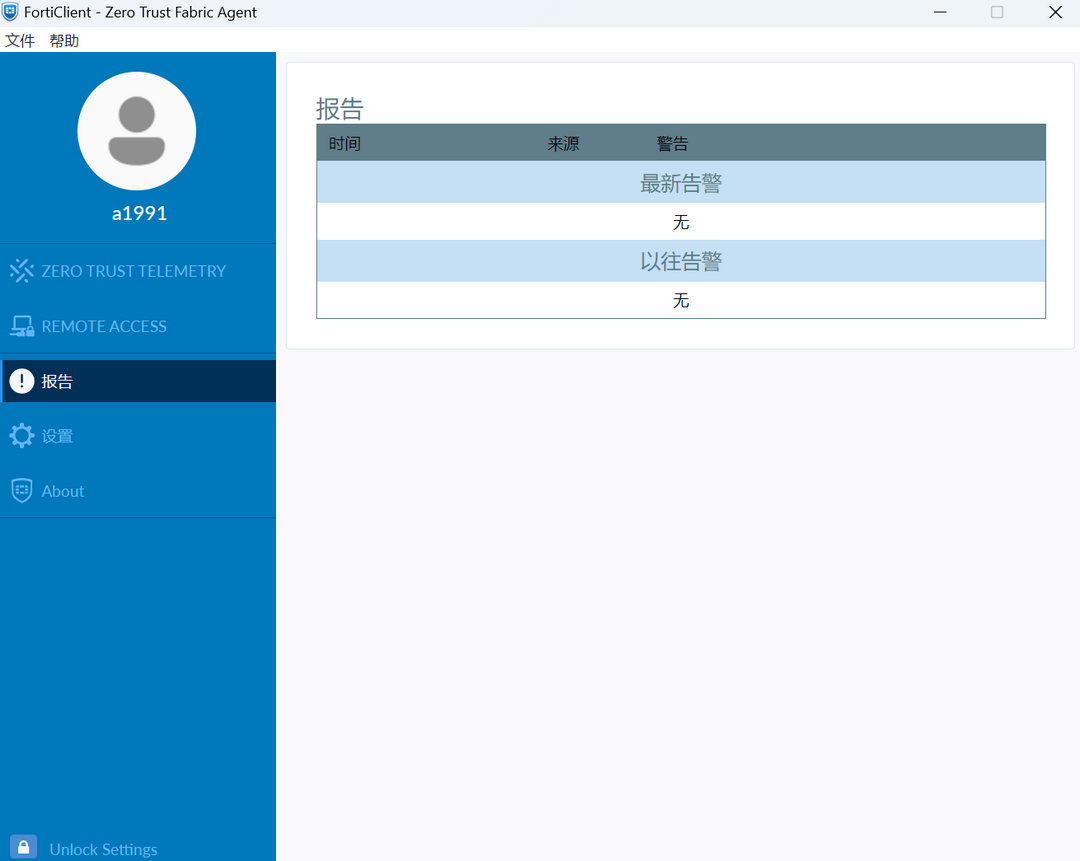Switch to the 设置 sidebar entry
Screen dimensions: 1080x861
(x=57, y=435)
